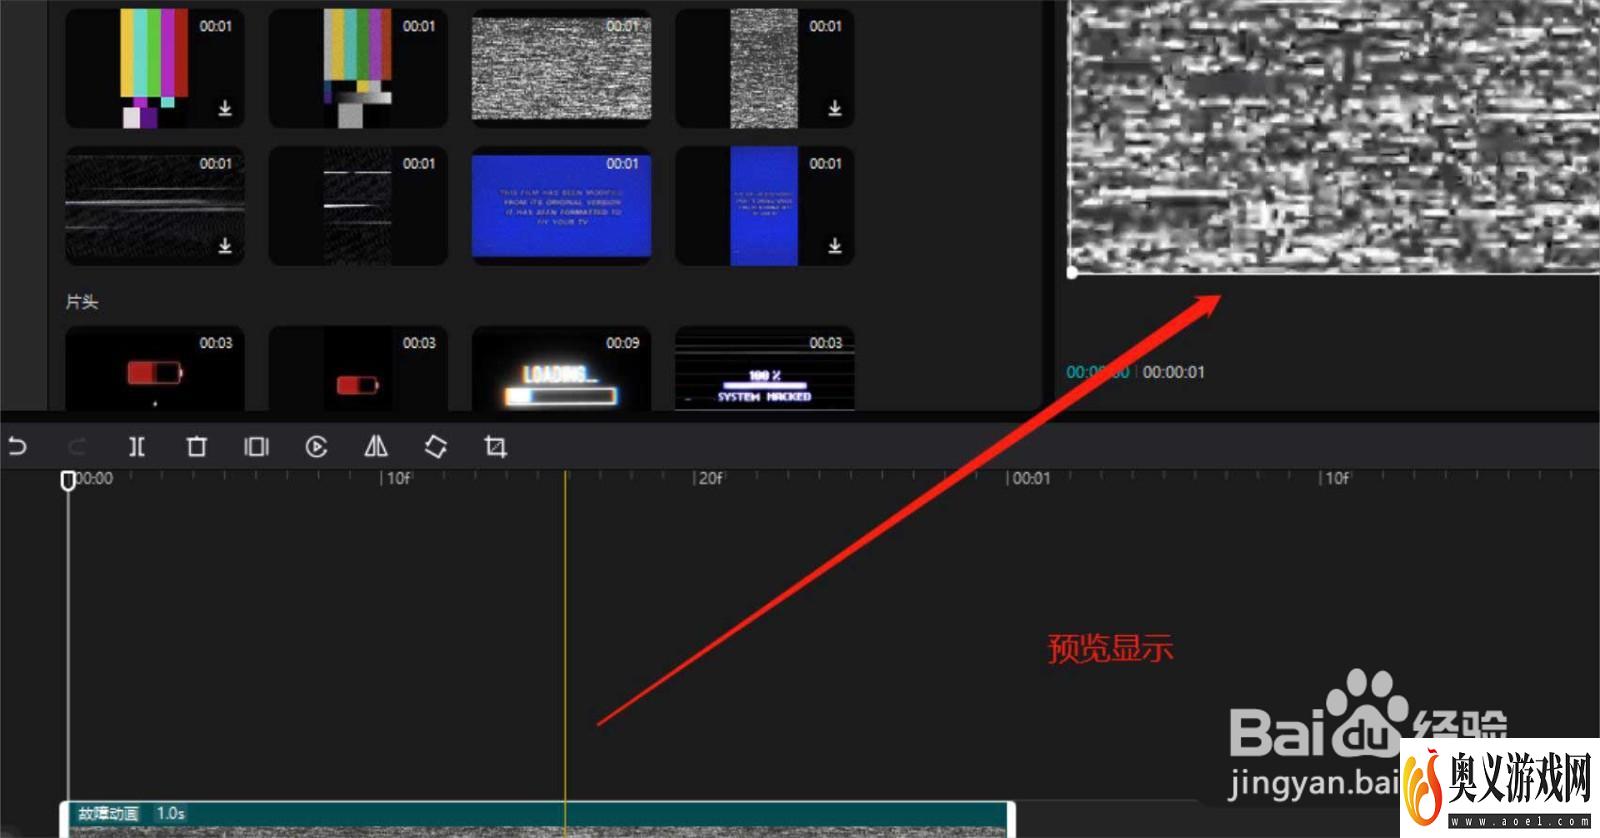Viewport: 1600px width, 838px height.
Task: Download the horizontal glitch lines clip
Action: point(225,245)
